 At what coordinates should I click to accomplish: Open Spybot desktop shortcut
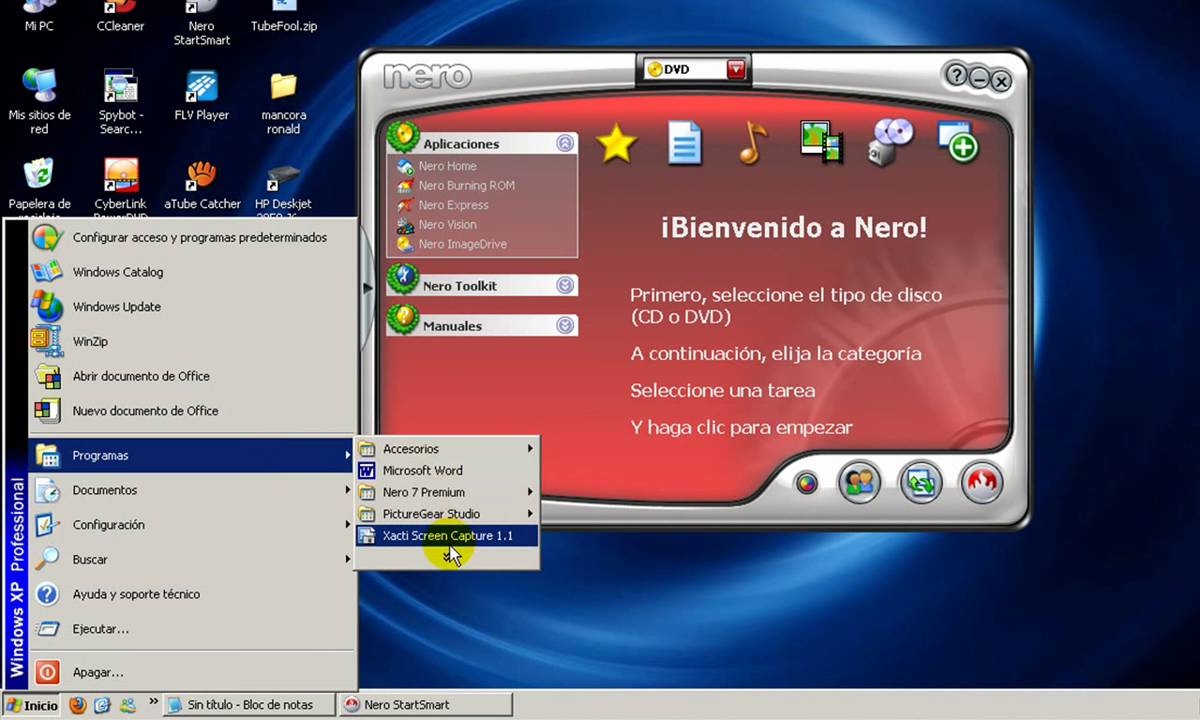click(x=120, y=101)
